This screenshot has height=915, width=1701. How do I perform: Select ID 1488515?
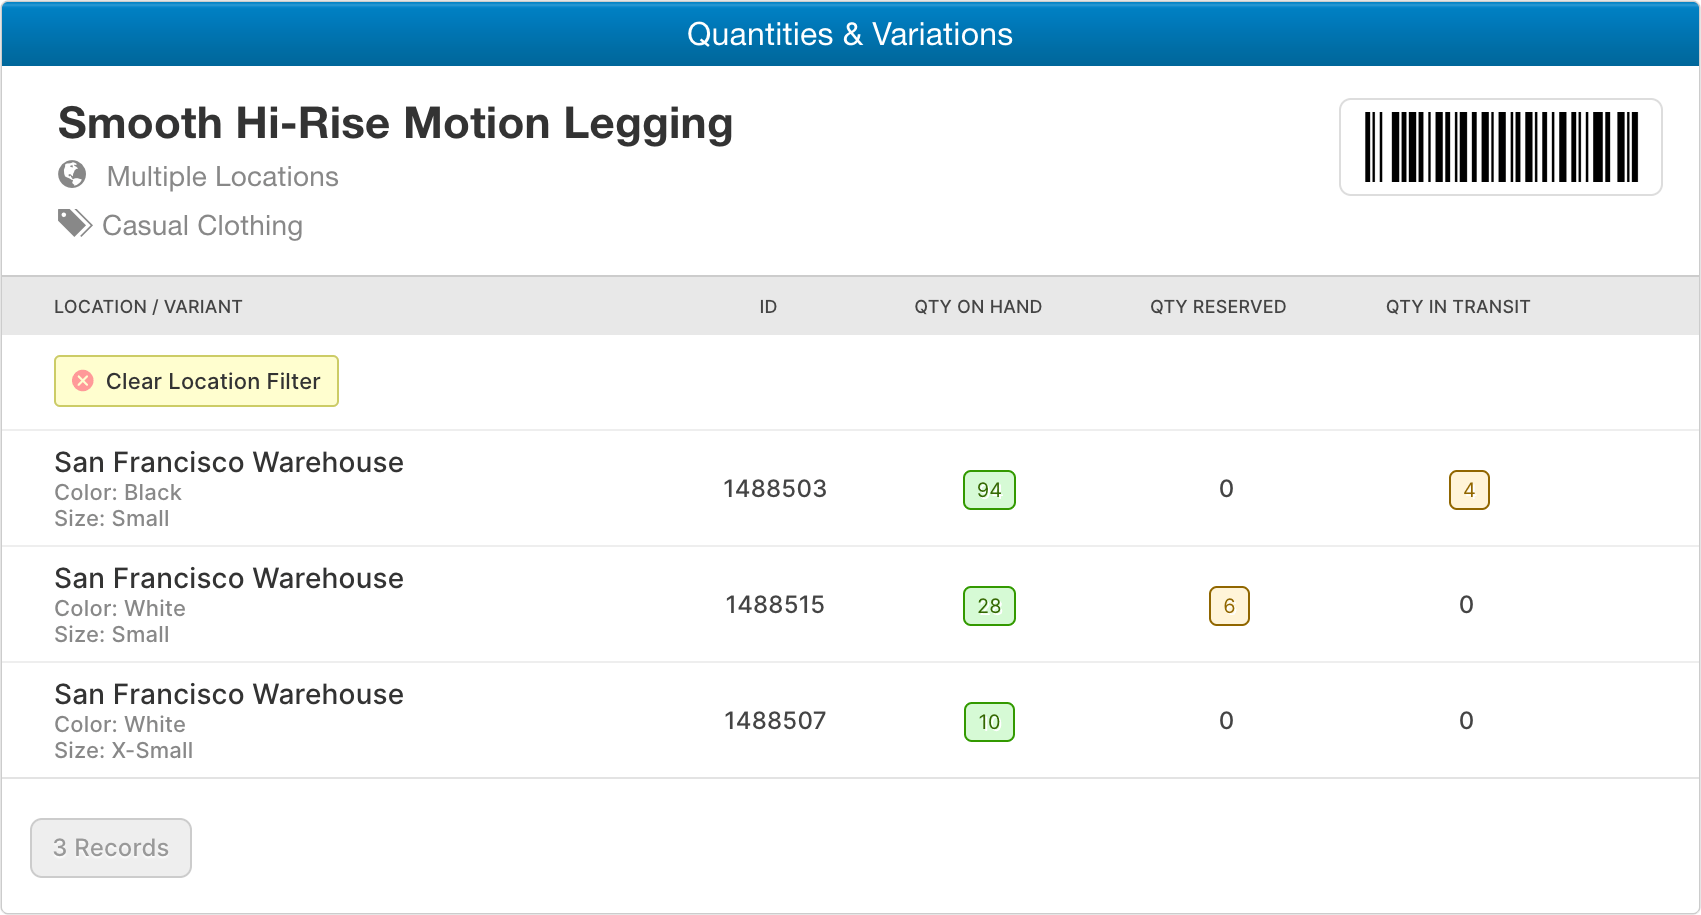point(775,605)
